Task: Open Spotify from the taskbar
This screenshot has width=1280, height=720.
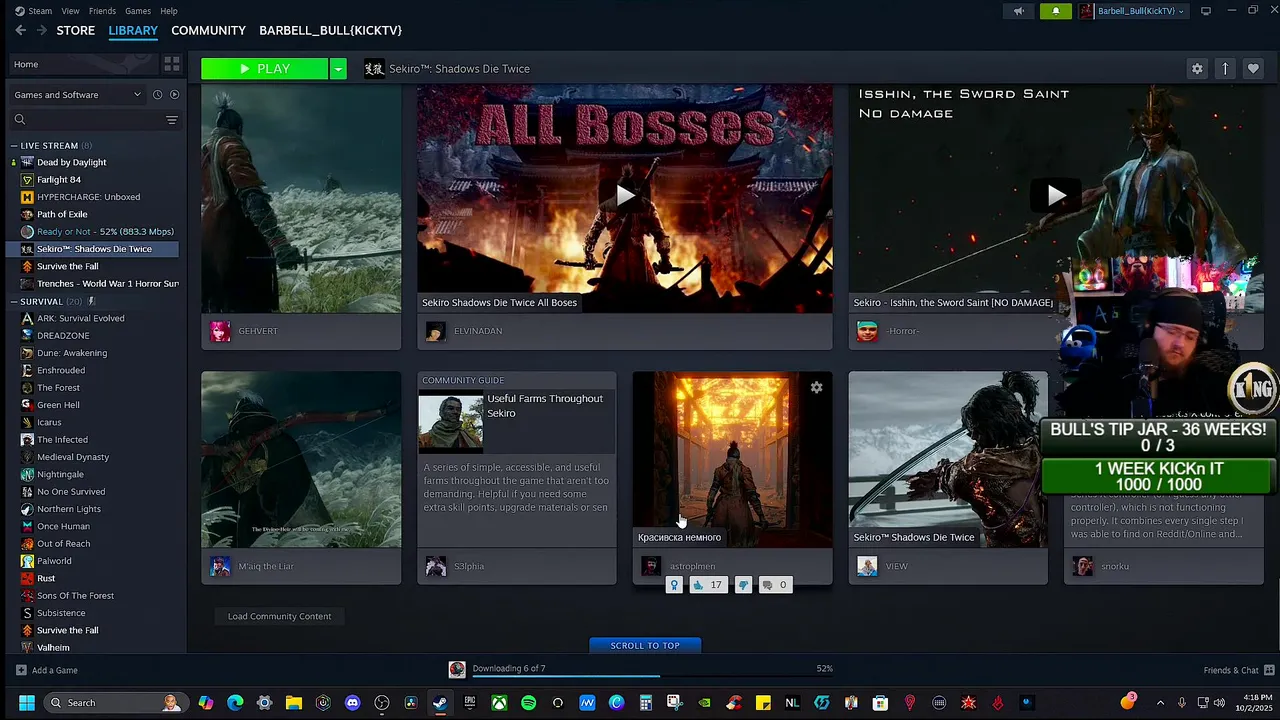Action: tap(528, 703)
